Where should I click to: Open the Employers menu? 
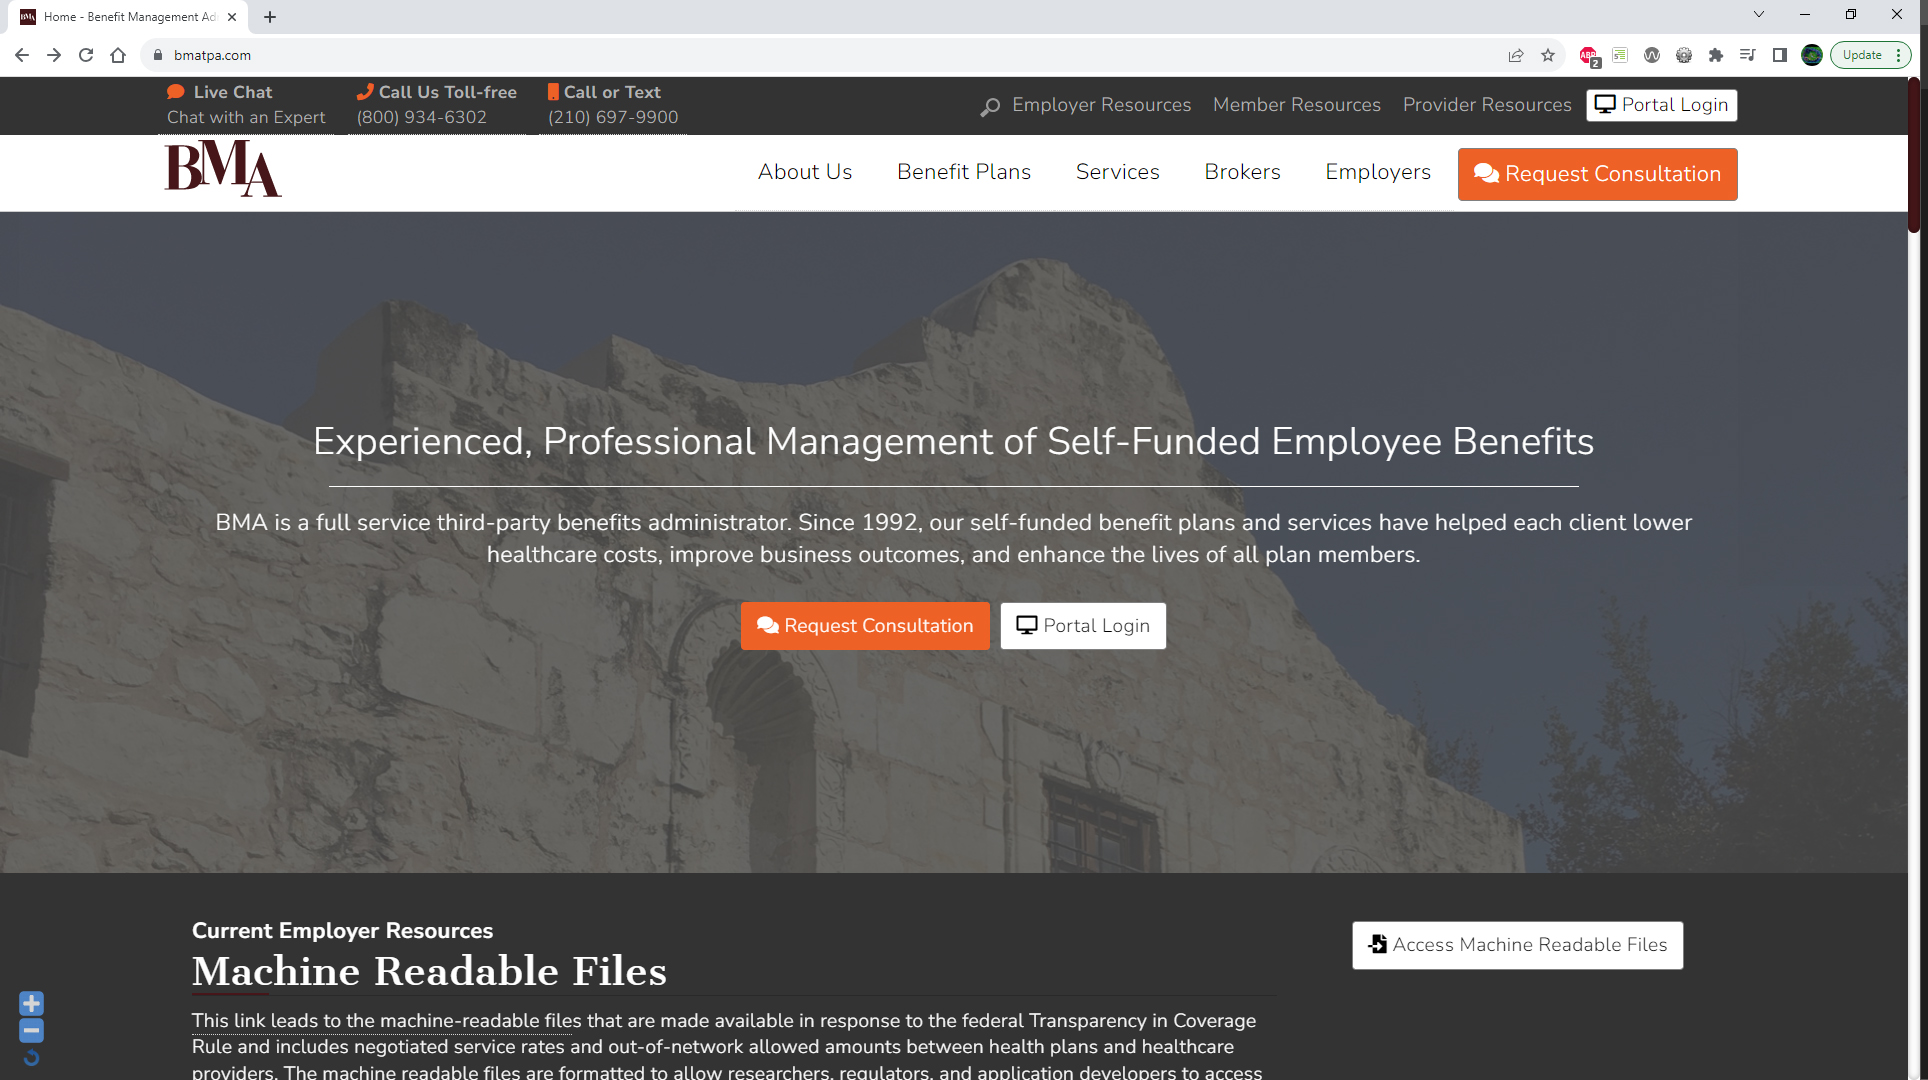[1377, 172]
